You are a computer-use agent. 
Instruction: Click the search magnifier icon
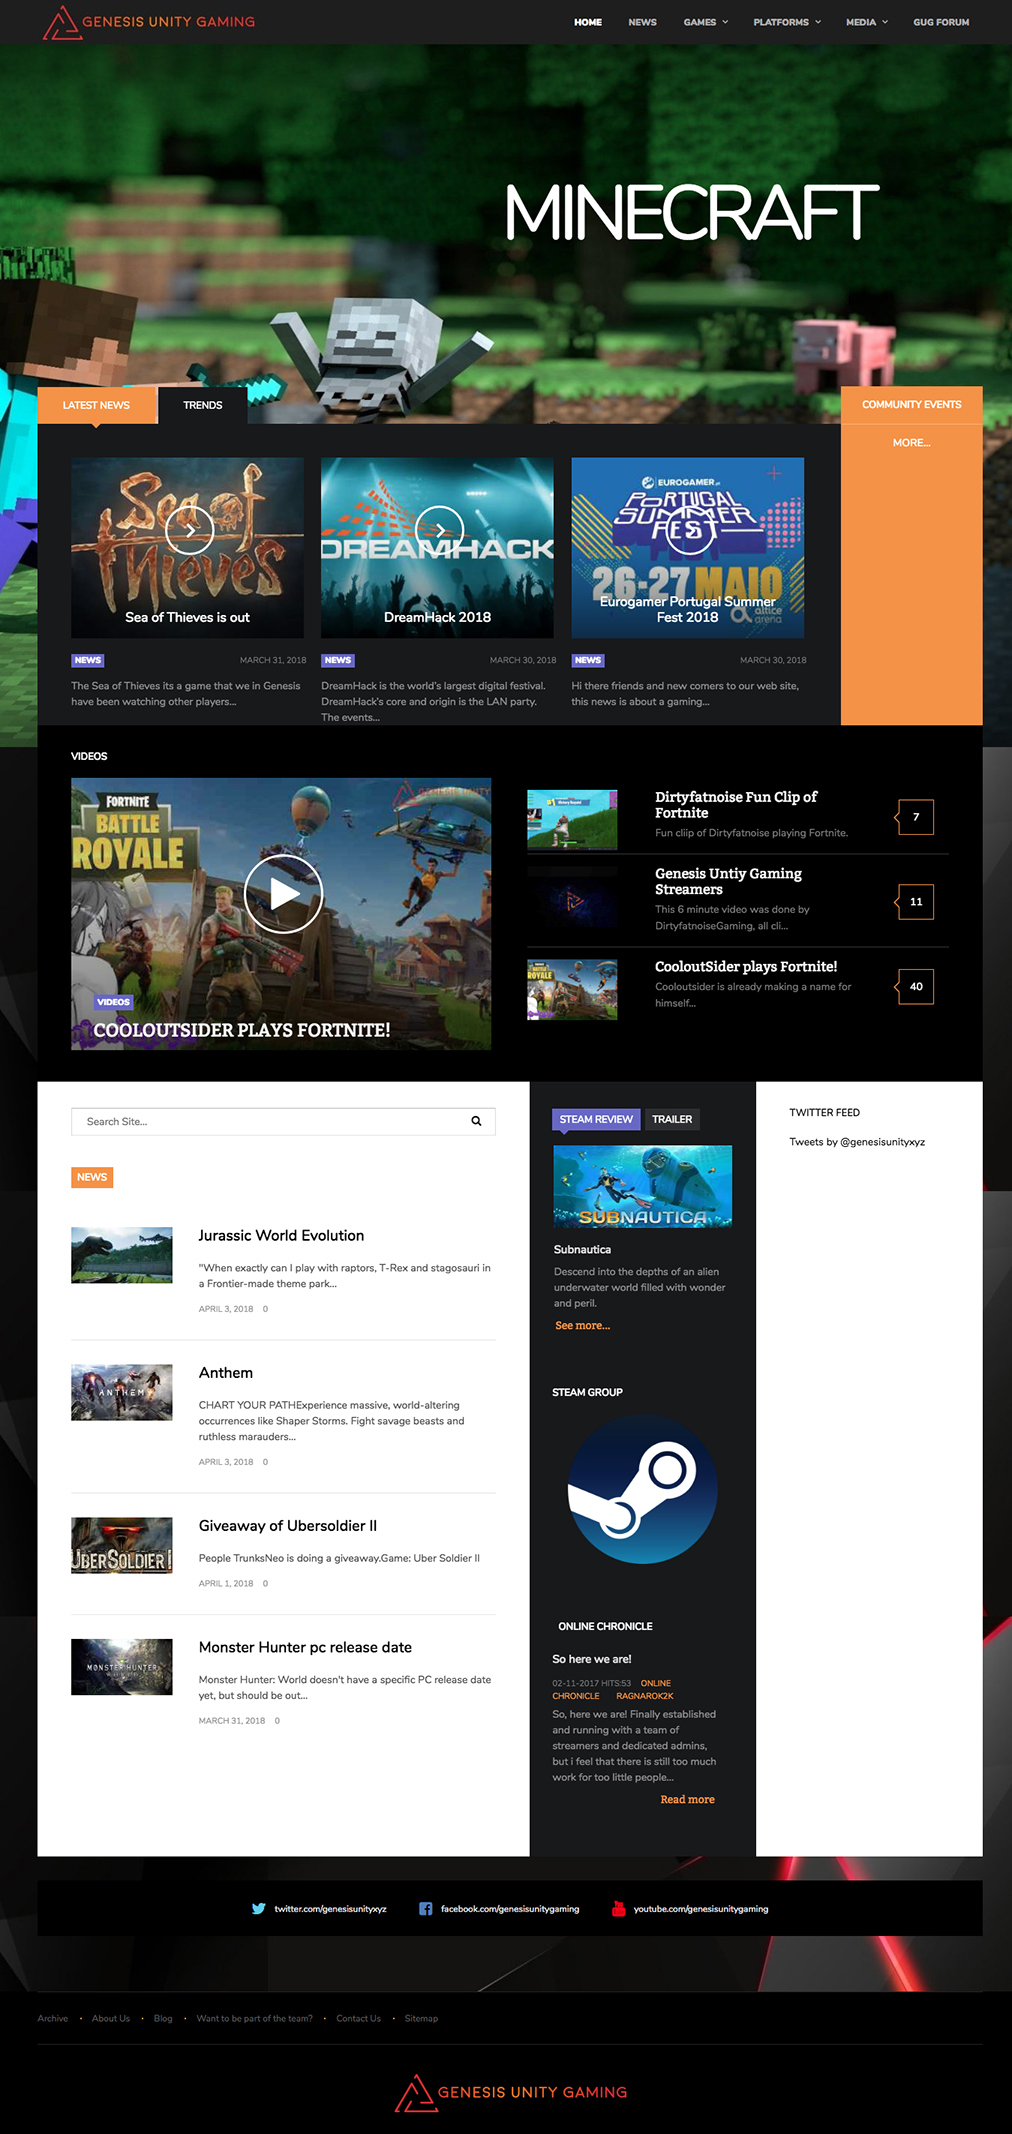point(476,1121)
